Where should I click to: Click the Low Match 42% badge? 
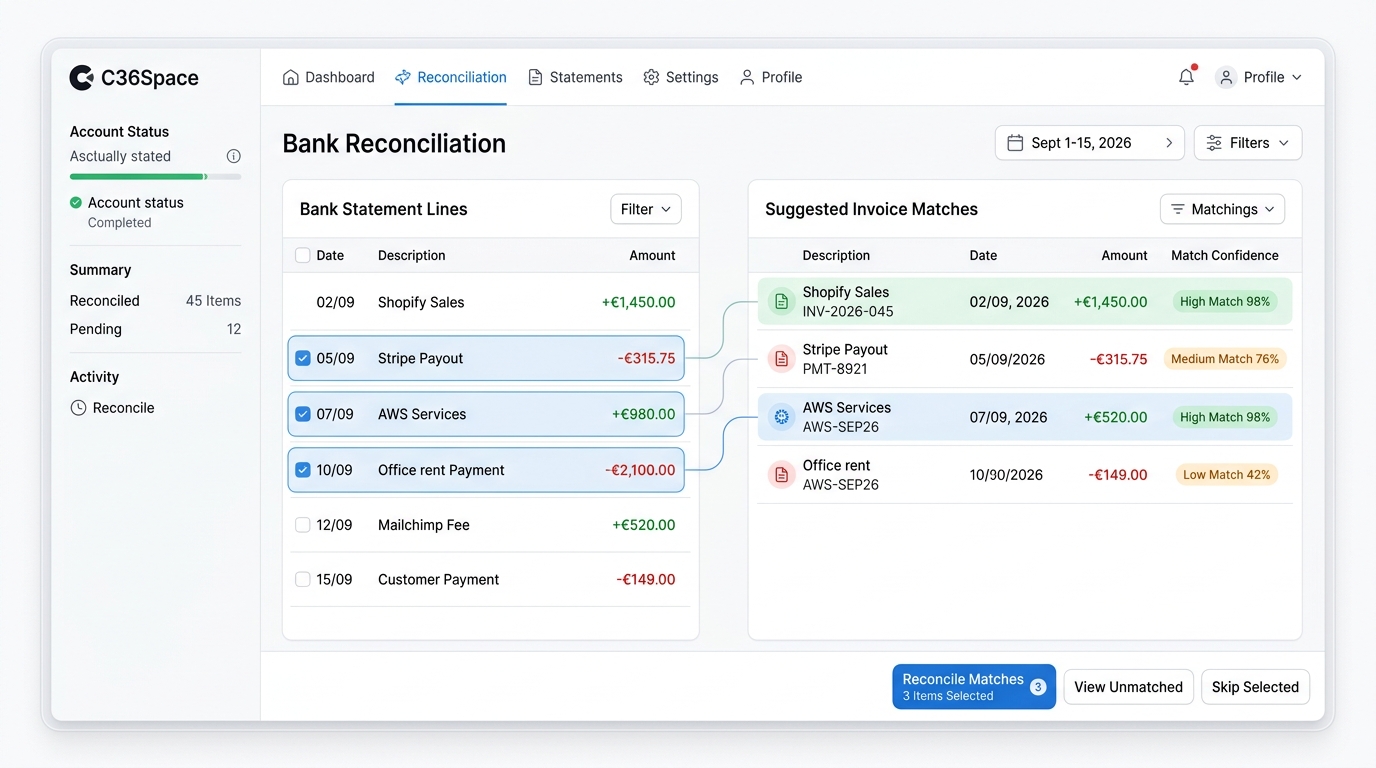pos(1227,475)
